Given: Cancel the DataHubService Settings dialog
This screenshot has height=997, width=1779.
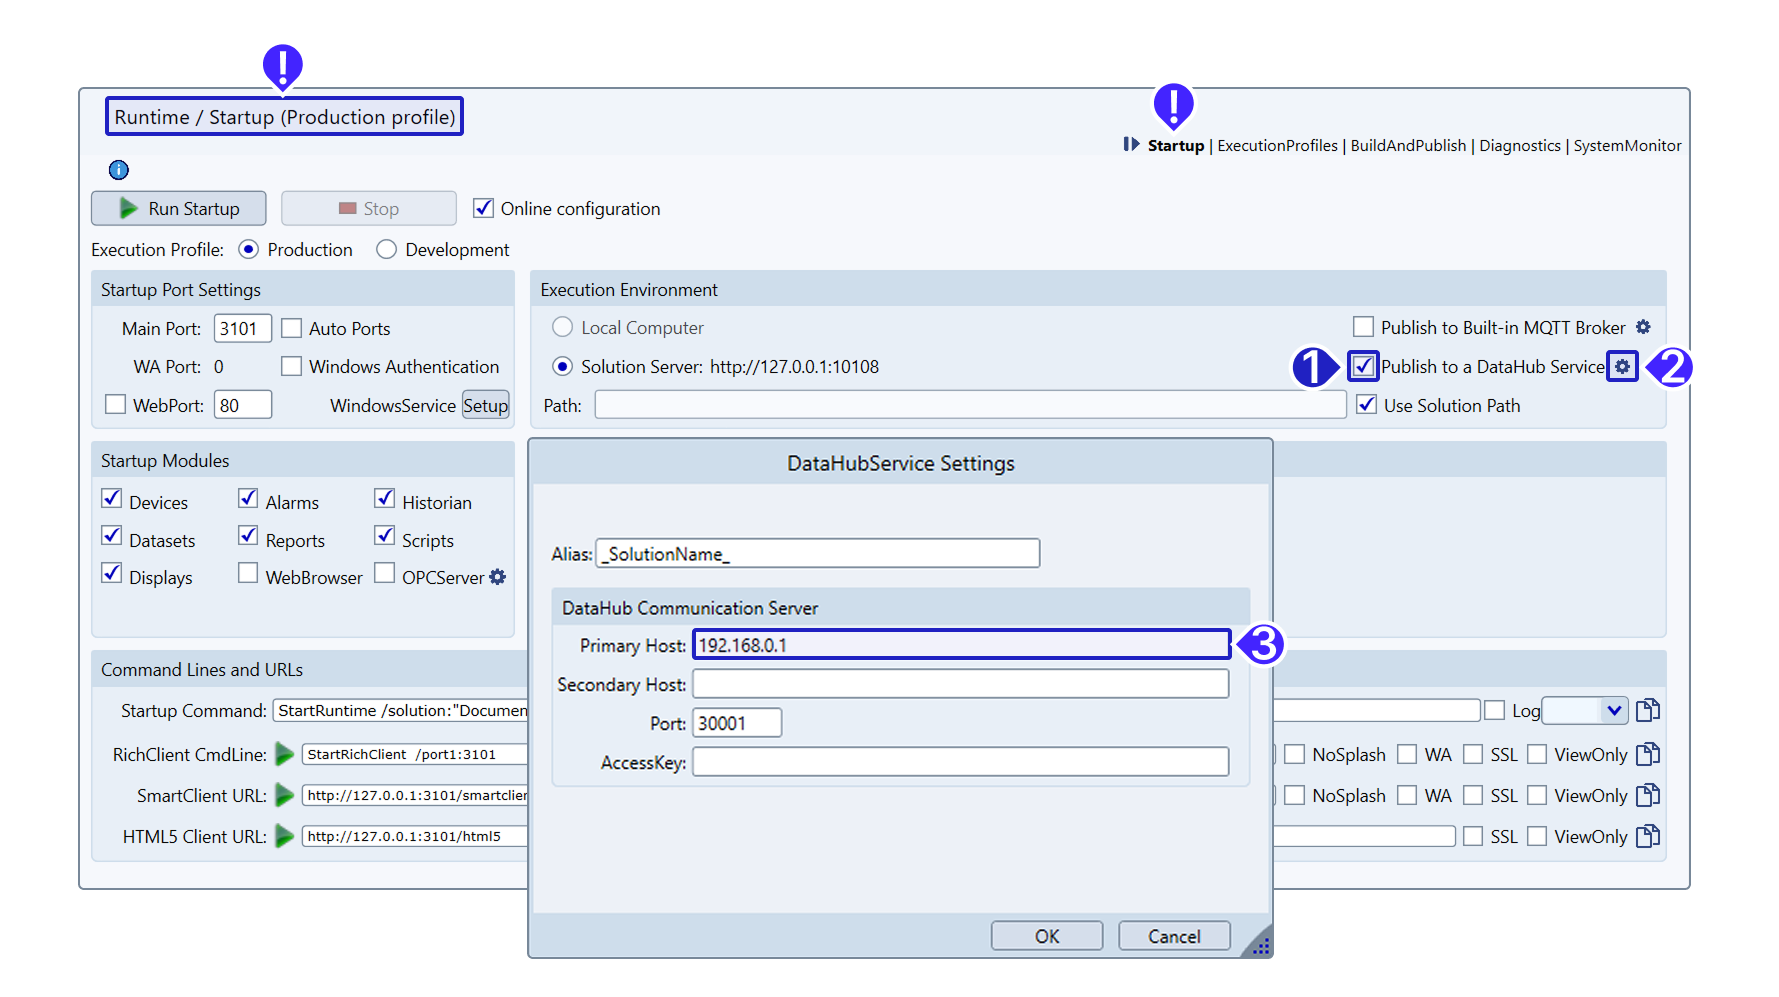Looking at the screenshot, I should (x=1174, y=936).
